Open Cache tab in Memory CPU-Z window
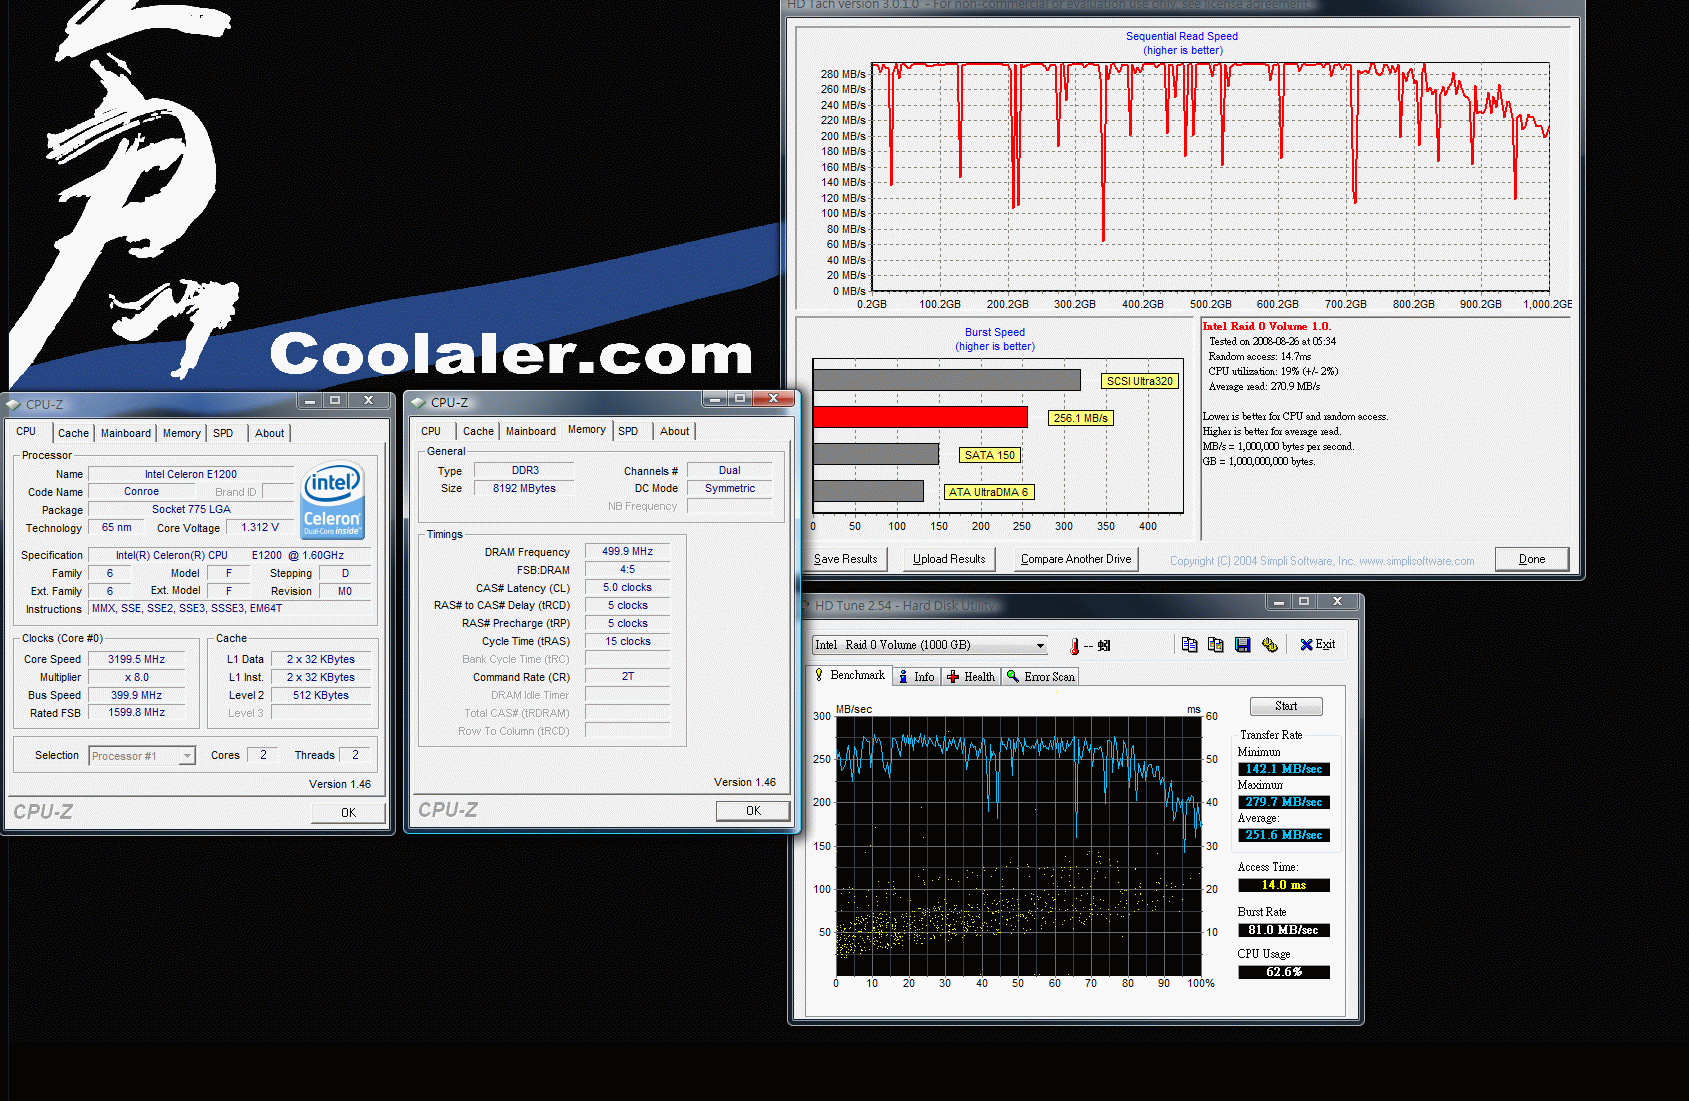 coord(478,431)
